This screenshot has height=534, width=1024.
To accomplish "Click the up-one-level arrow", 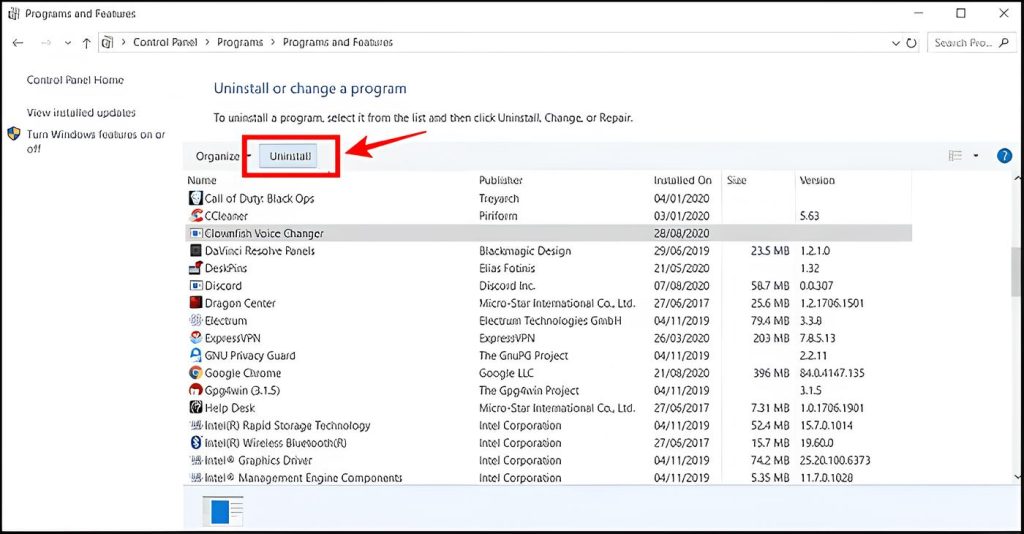I will pos(87,43).
